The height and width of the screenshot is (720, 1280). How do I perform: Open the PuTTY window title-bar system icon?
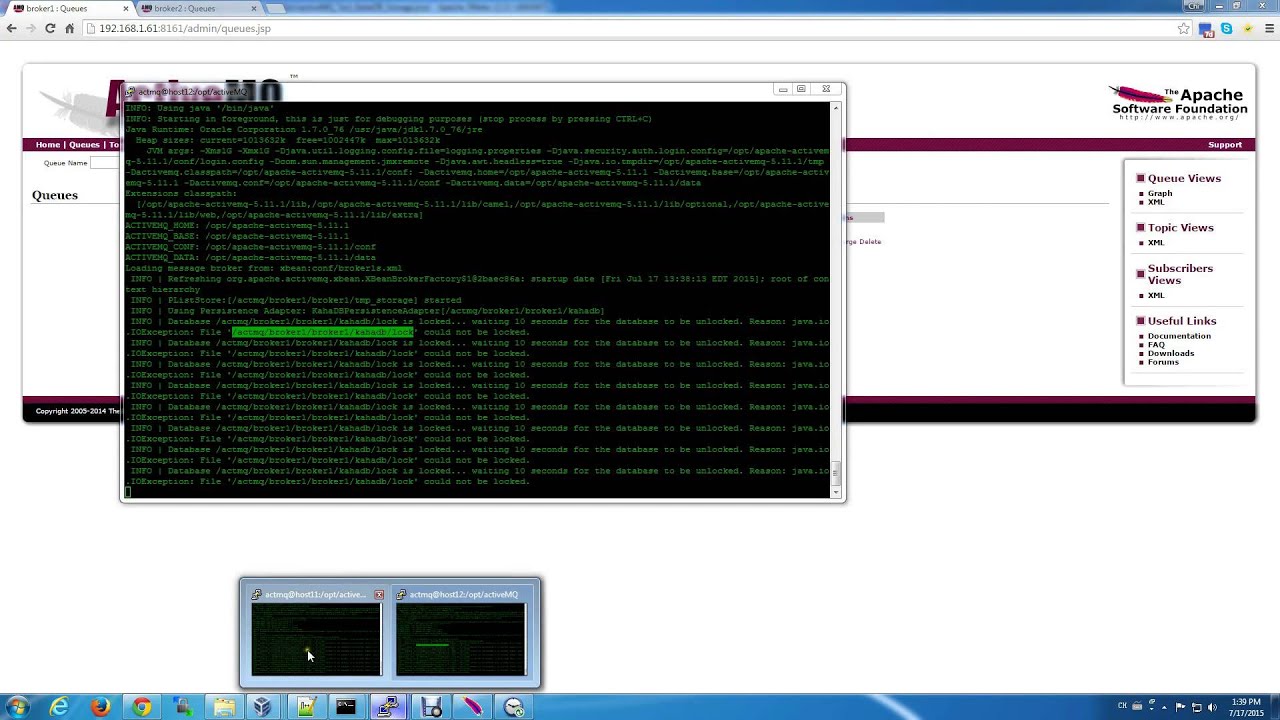pyautogui.click(x=131, y=91)
